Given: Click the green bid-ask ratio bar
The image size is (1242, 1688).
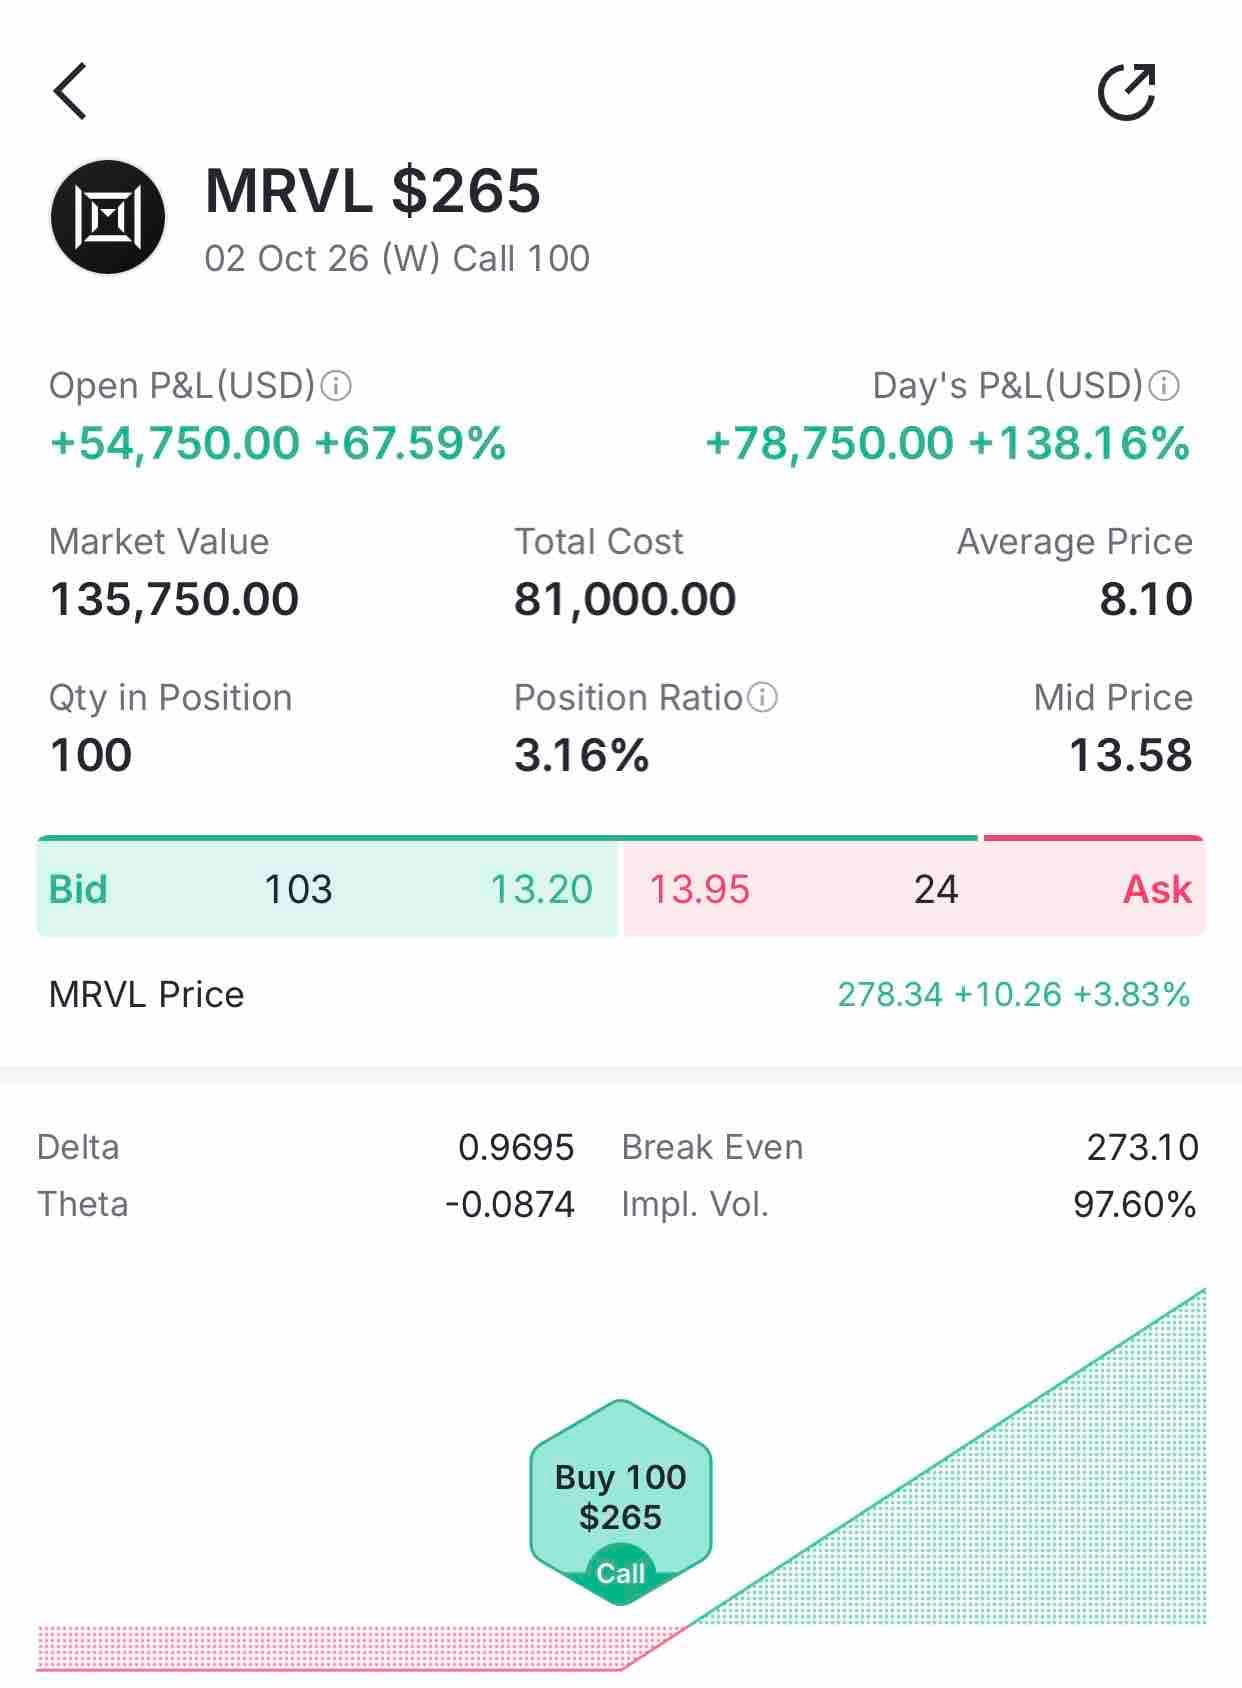Looking at the screenshot, I should [x=508, y=838].
